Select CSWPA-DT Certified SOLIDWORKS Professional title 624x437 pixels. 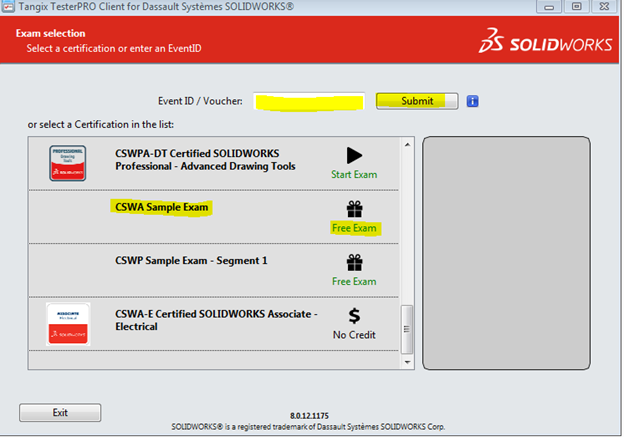pos(205,160)
